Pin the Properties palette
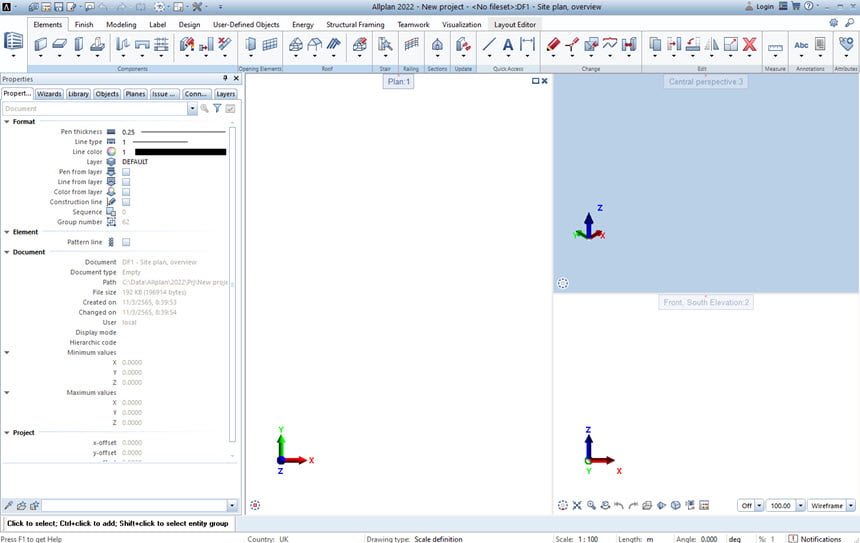 coord(225,78)
